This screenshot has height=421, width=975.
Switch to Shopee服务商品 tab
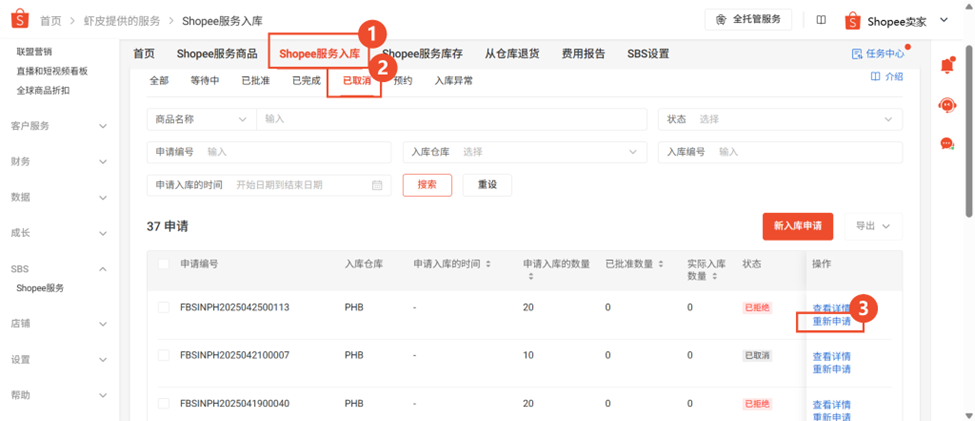pos(216,53)
